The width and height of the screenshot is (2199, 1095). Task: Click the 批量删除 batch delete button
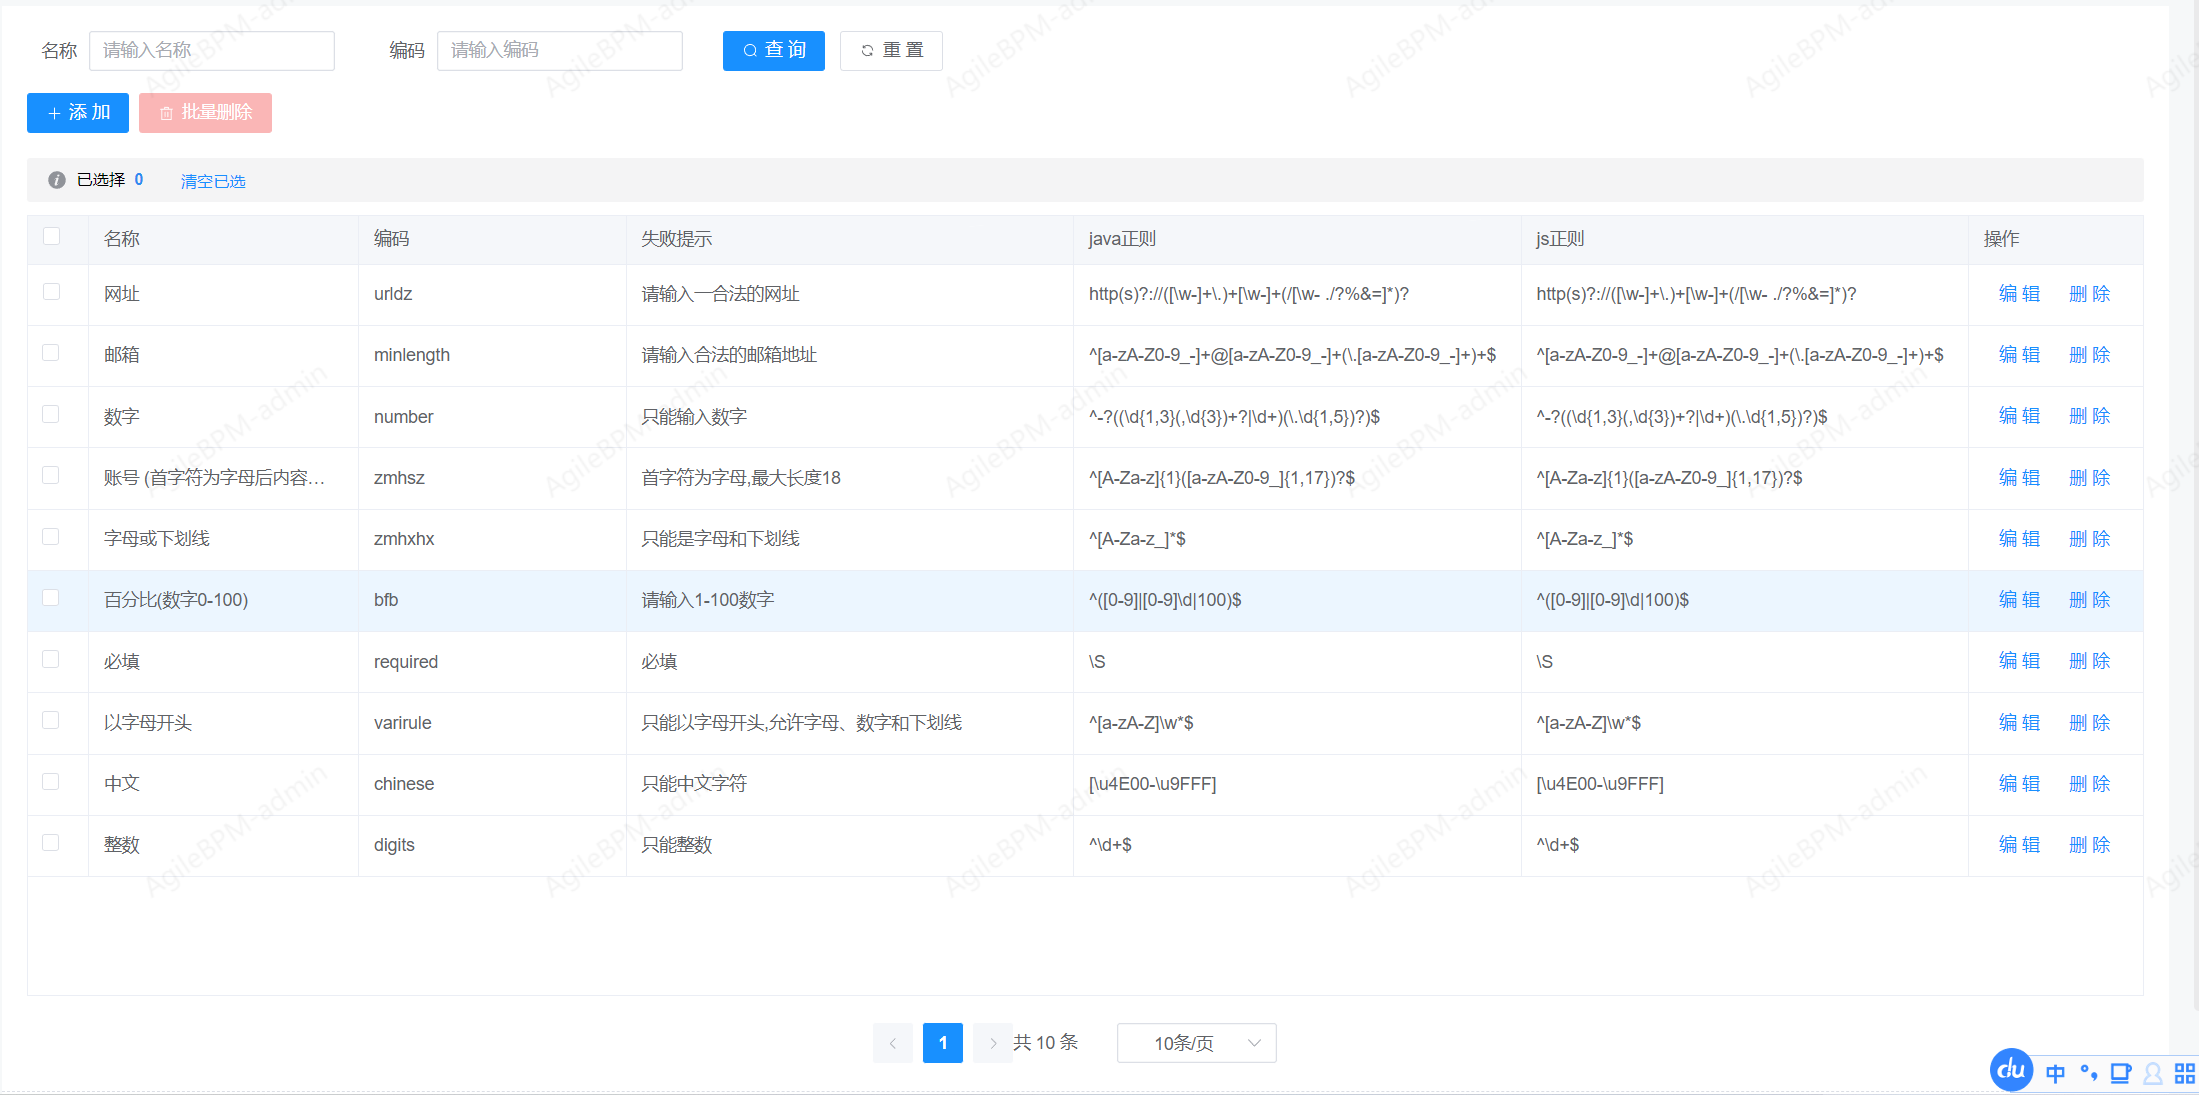[x=205, y=112]
